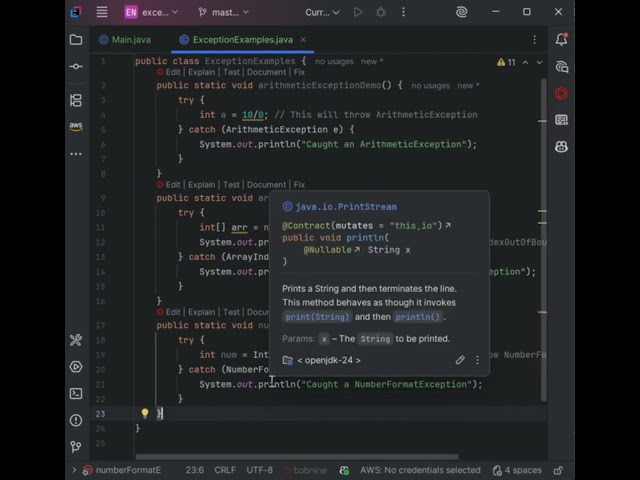Open the Current File run configuration dropdown

click(322, 12)
